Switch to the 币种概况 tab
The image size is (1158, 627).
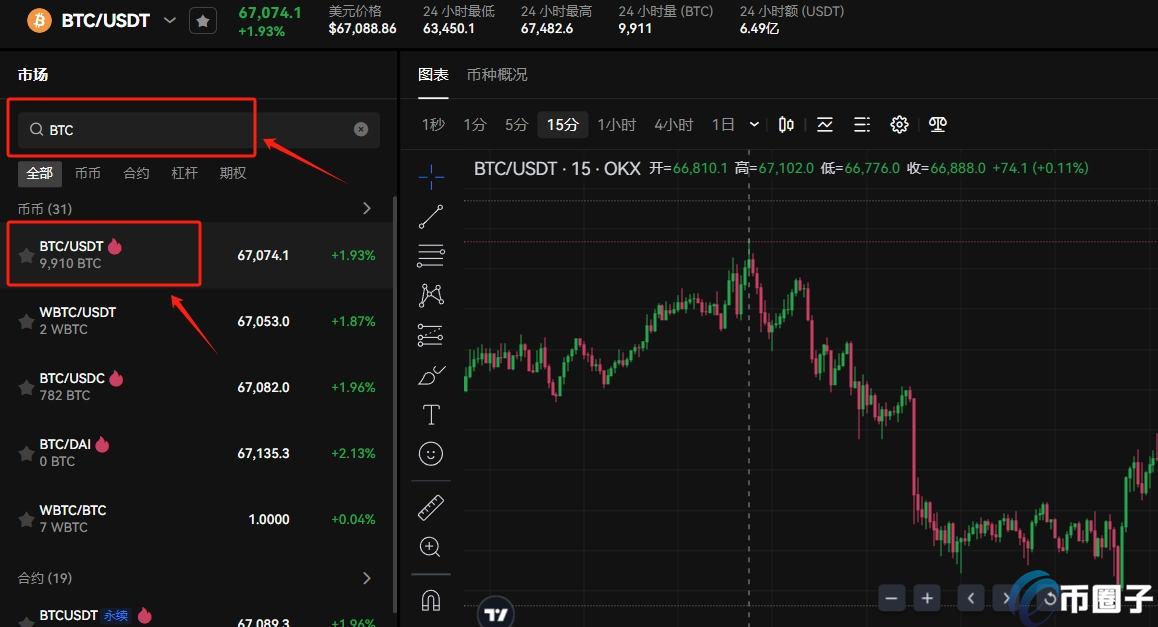coord(497,75)
